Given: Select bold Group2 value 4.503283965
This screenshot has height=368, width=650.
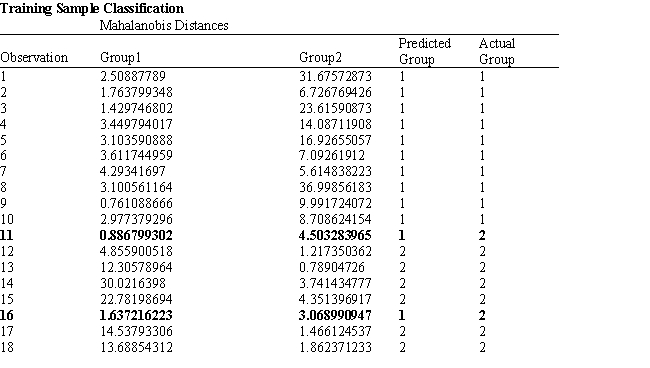Looking at the screenshot, I should pos(335,235).
